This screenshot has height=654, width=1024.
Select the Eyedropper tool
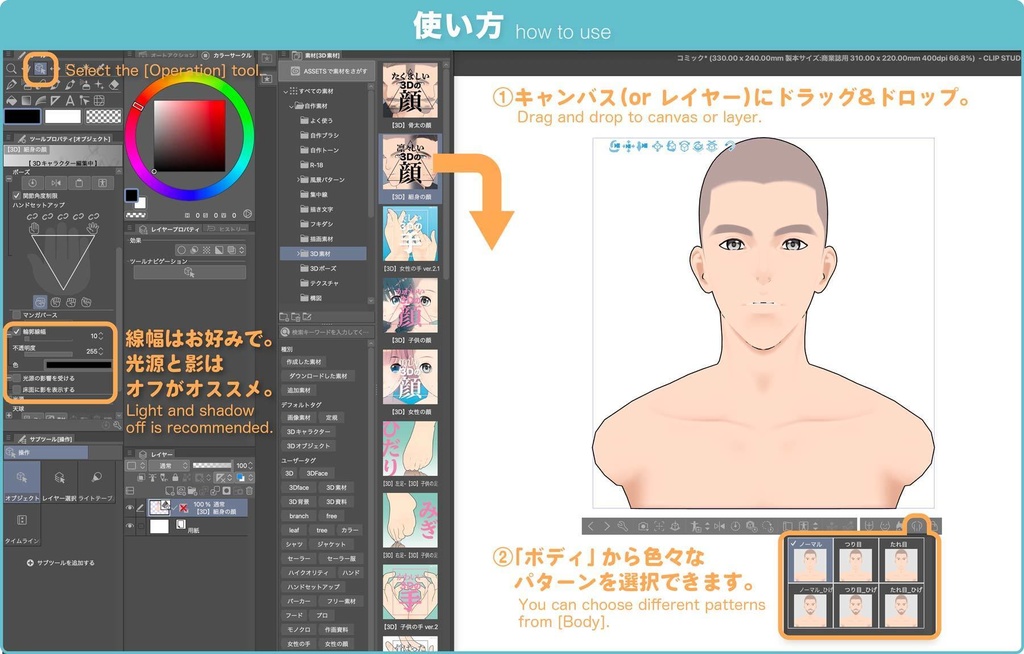pos(101,66)
